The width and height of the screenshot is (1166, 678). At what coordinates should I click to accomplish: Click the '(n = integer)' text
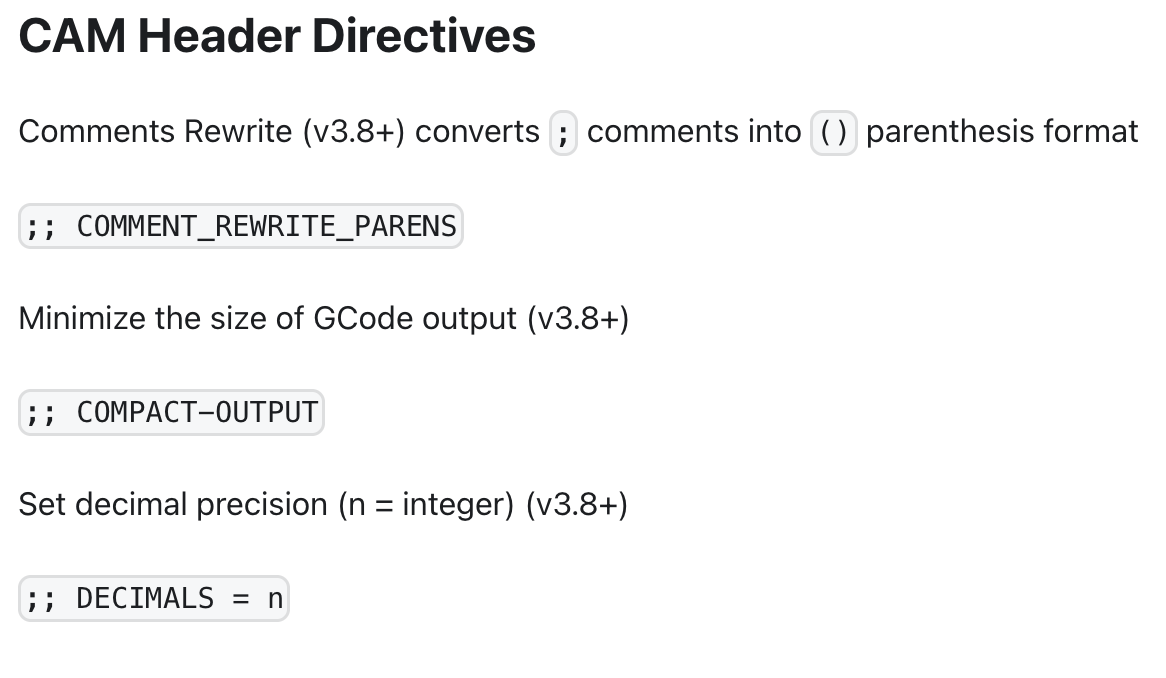point(426,505)
